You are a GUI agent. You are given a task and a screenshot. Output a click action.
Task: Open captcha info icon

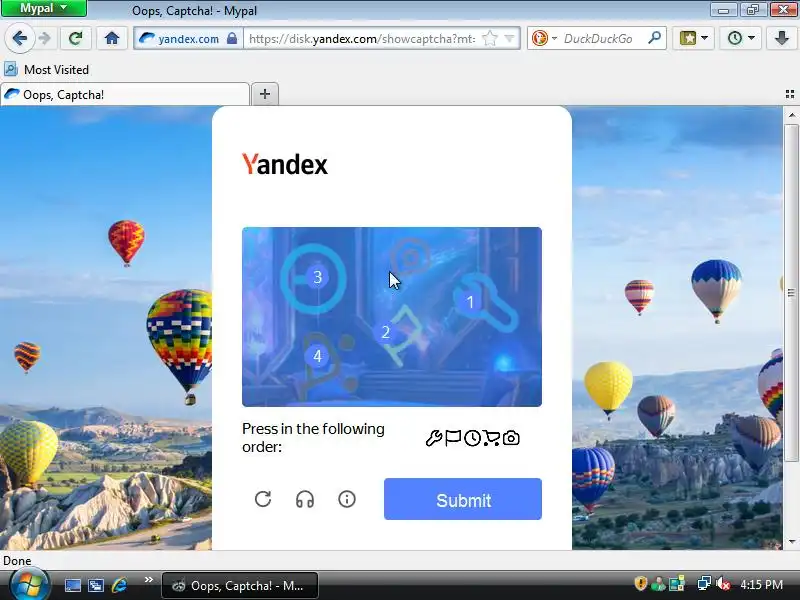coord(347,498)
